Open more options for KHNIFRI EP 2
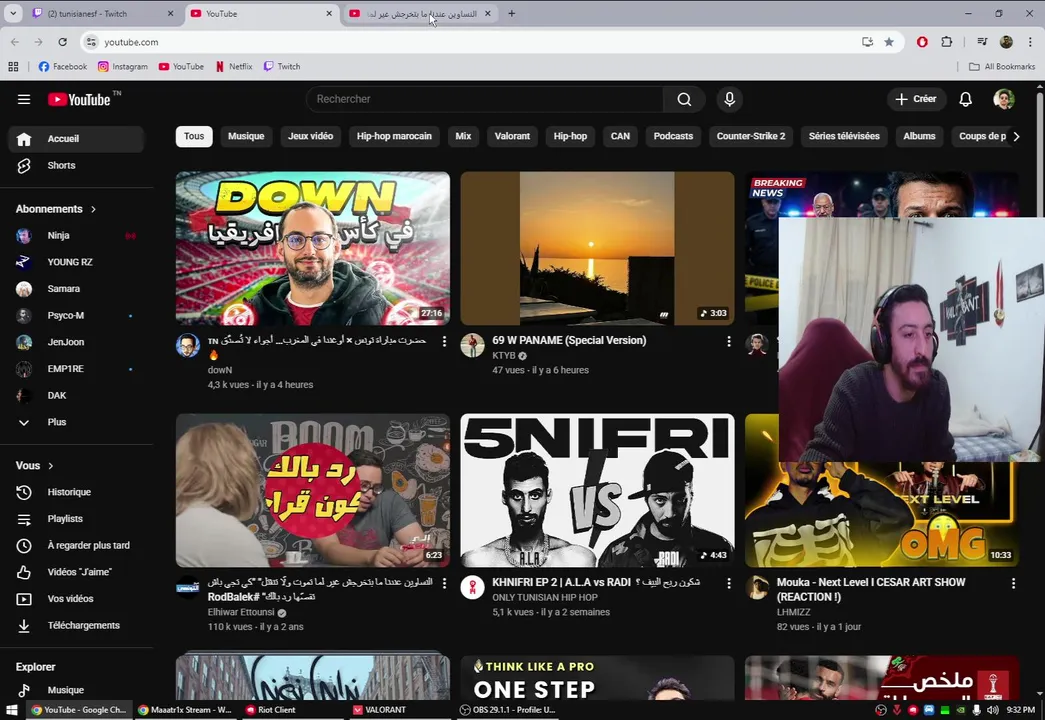This screenshot has width=1045, height=720. (x=728, y=583)
